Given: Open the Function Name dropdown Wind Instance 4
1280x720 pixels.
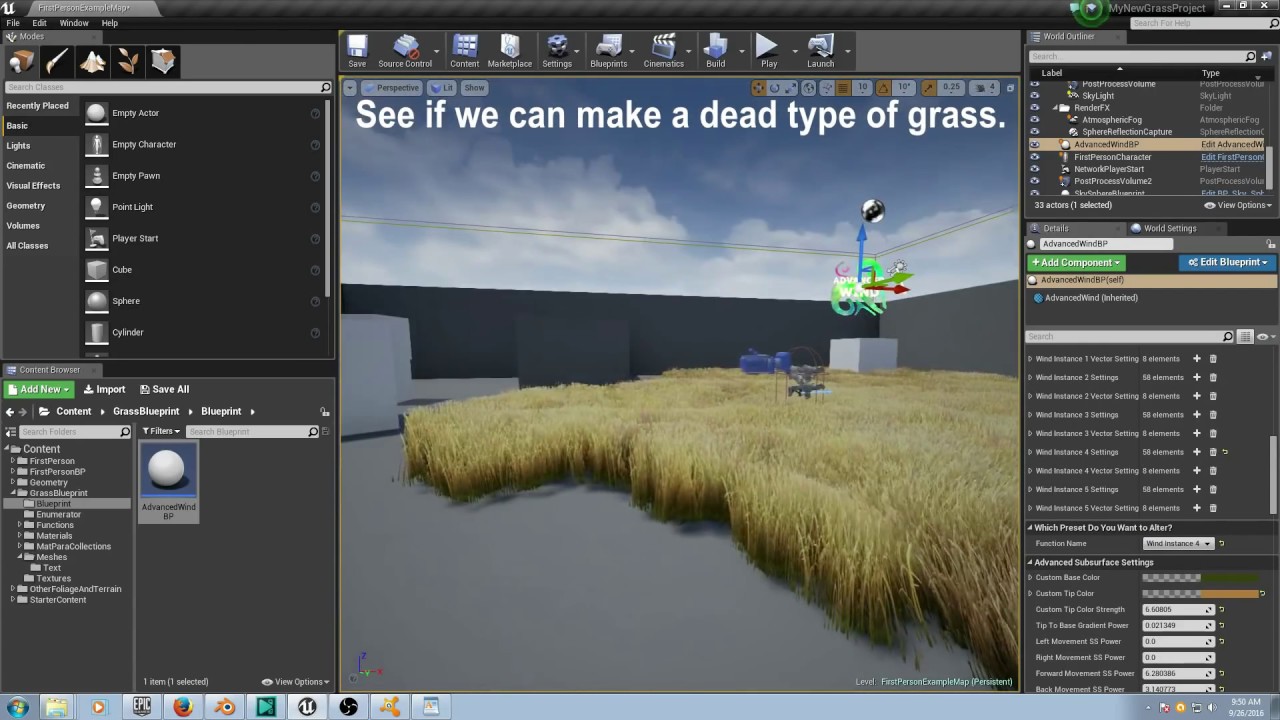Looking at the screenshot, I should click(x=1178, y=543).
